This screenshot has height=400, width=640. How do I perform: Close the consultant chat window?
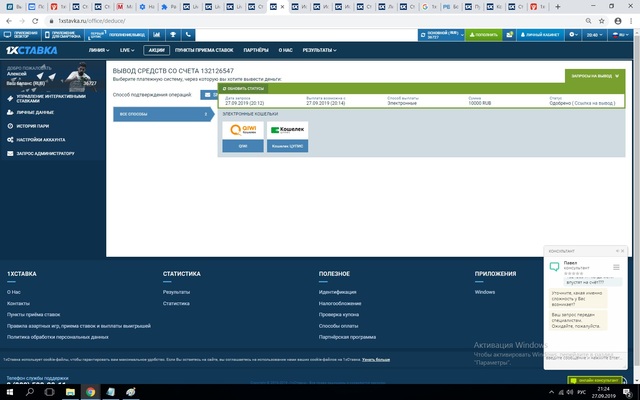point(622,251)
